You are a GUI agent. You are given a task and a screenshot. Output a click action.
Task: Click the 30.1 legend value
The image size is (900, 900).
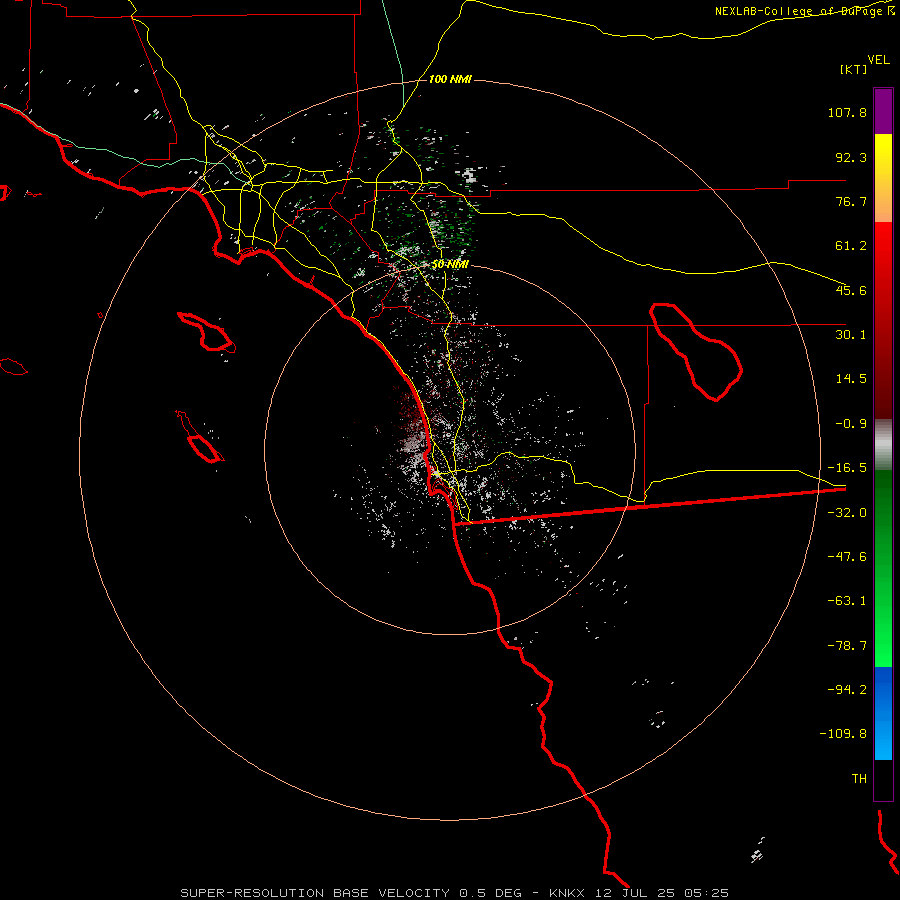pos(851,335)
